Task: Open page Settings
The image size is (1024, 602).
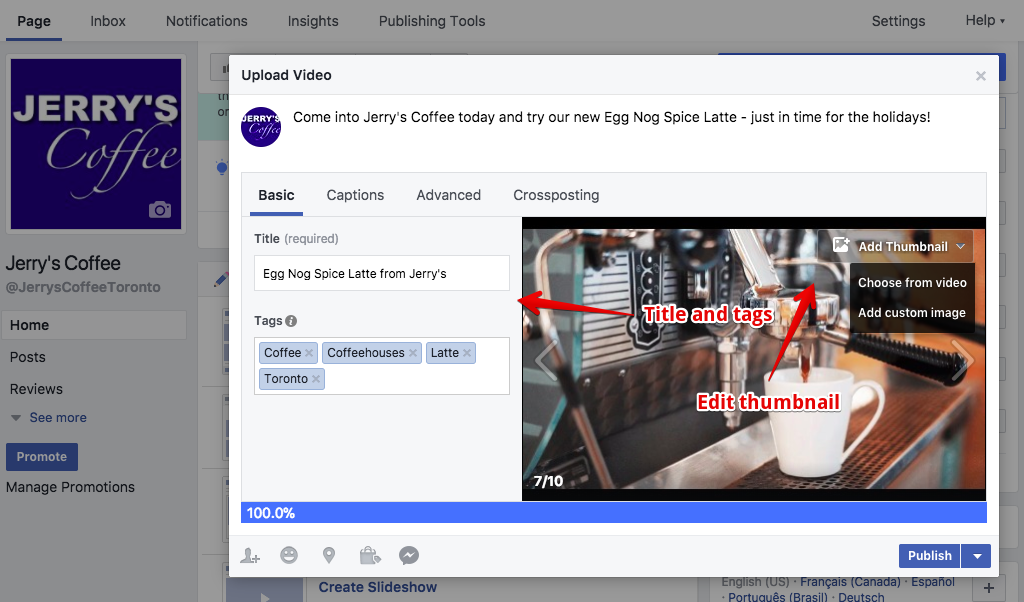Action: coord(898,21)
